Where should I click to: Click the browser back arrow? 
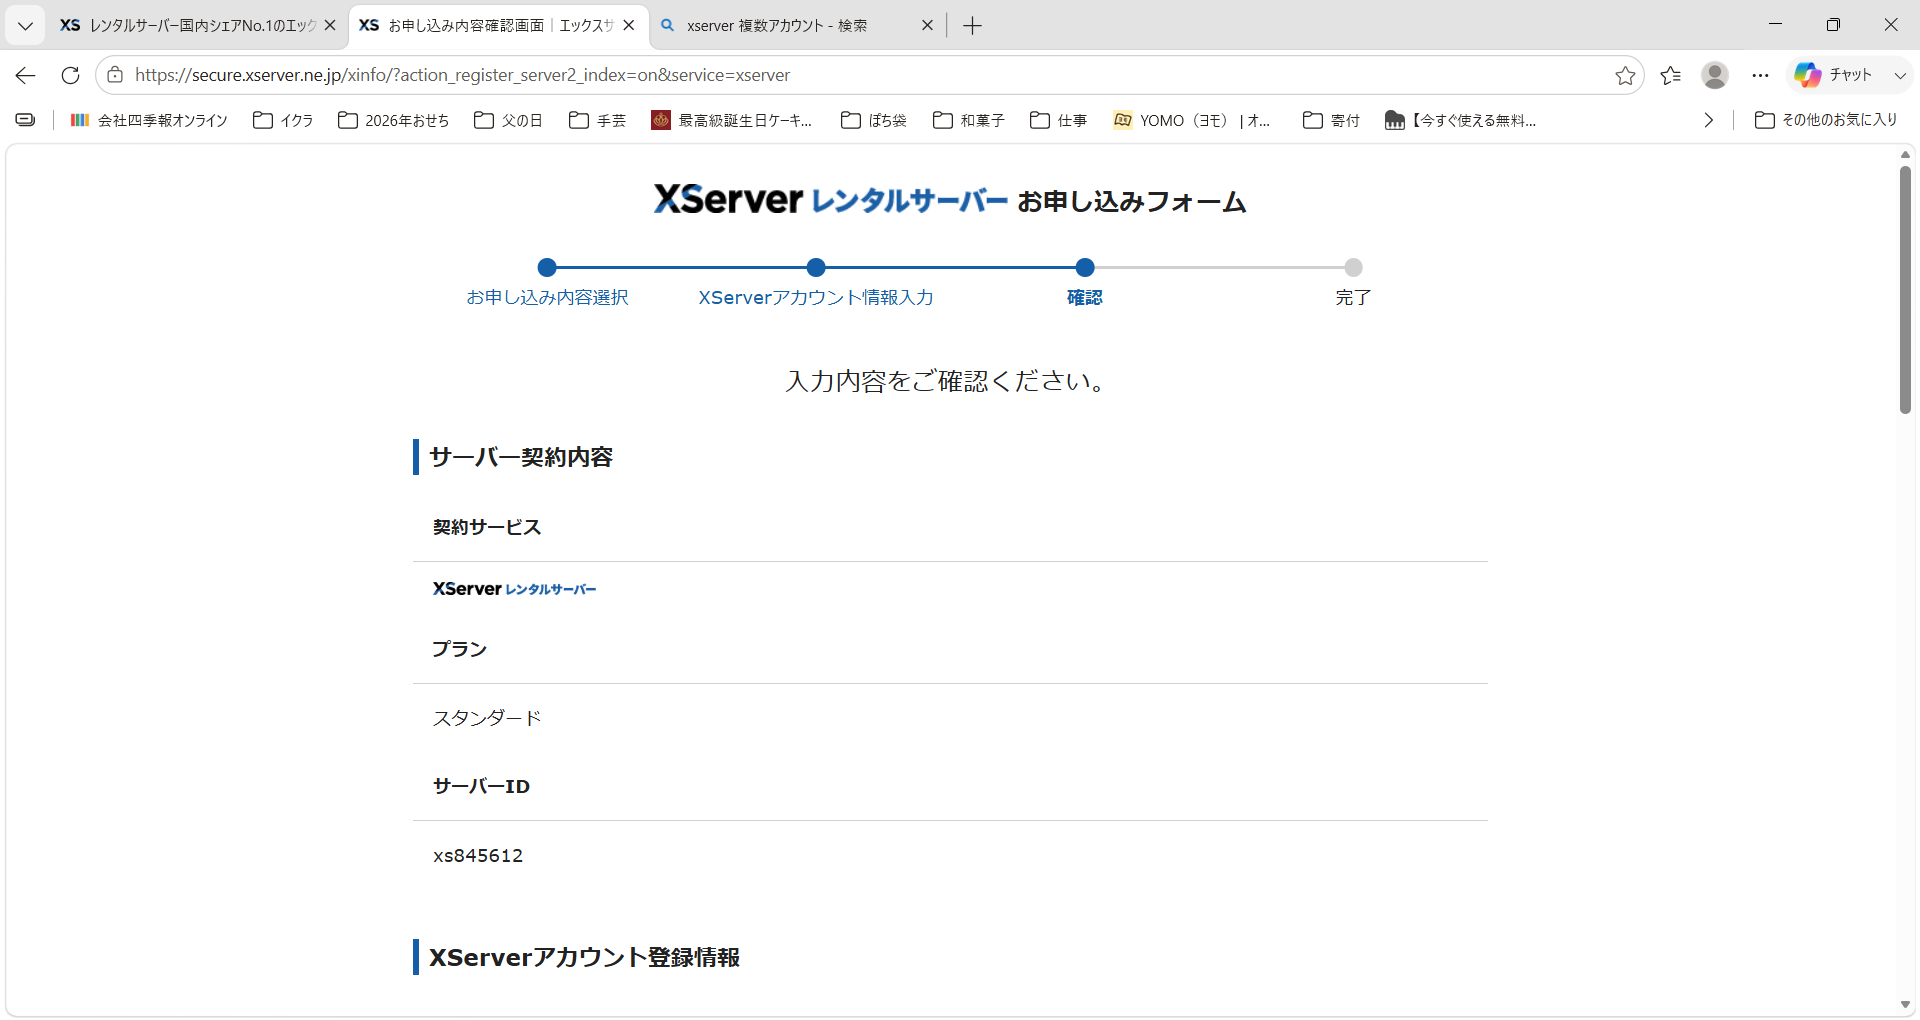(x=26, y=75)
